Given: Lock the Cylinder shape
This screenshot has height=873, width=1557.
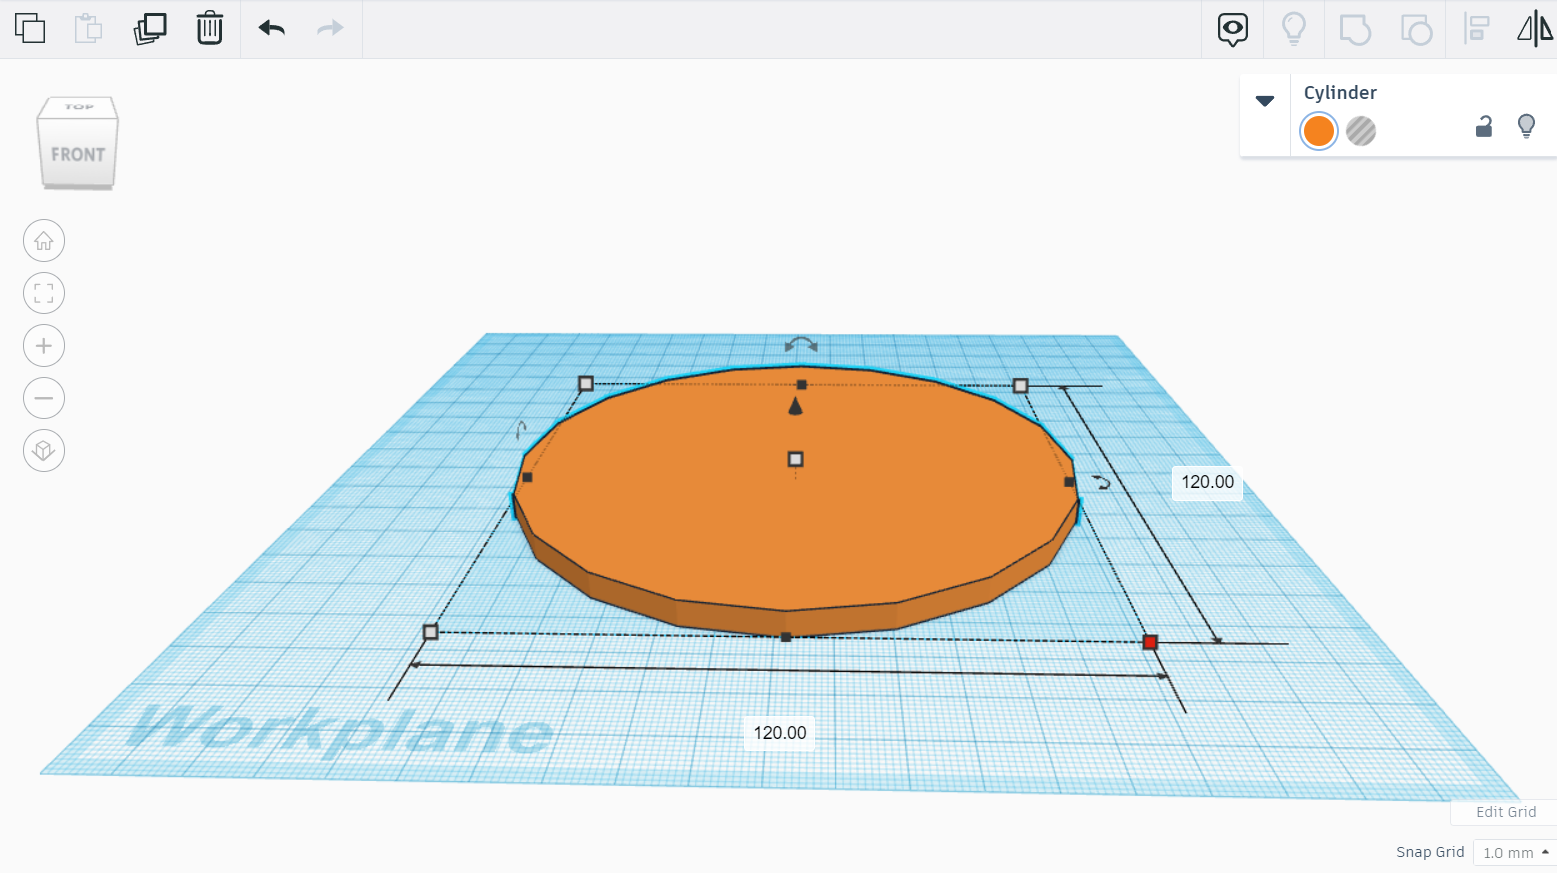Looking at the screenshot, I should tap(1484, 127).
